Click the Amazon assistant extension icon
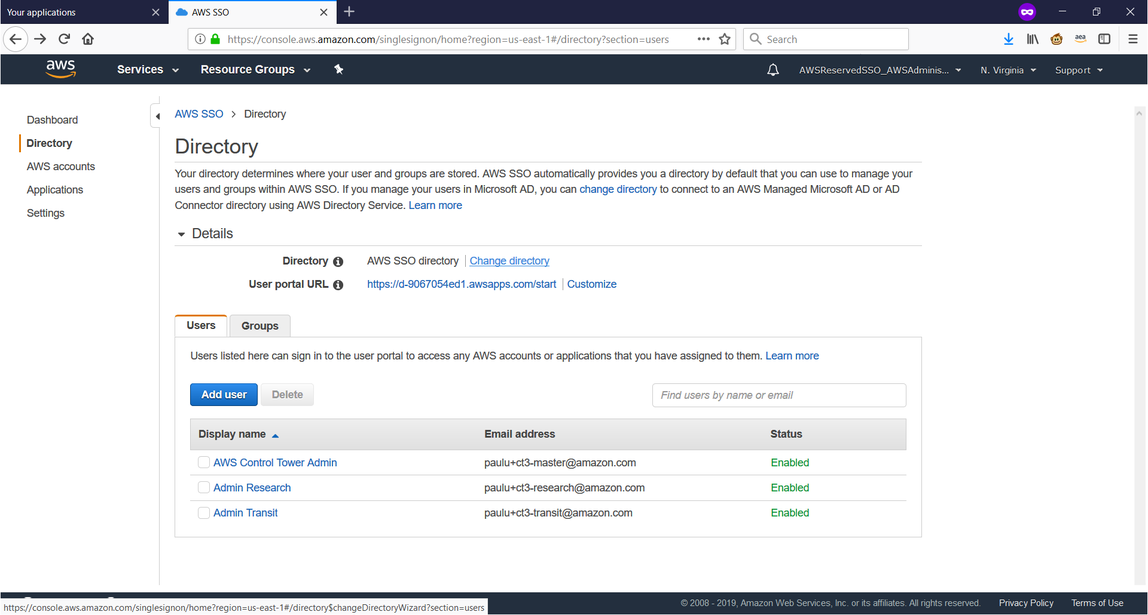Screen dimensions: 1148x615 click(x=1080, y=40)
